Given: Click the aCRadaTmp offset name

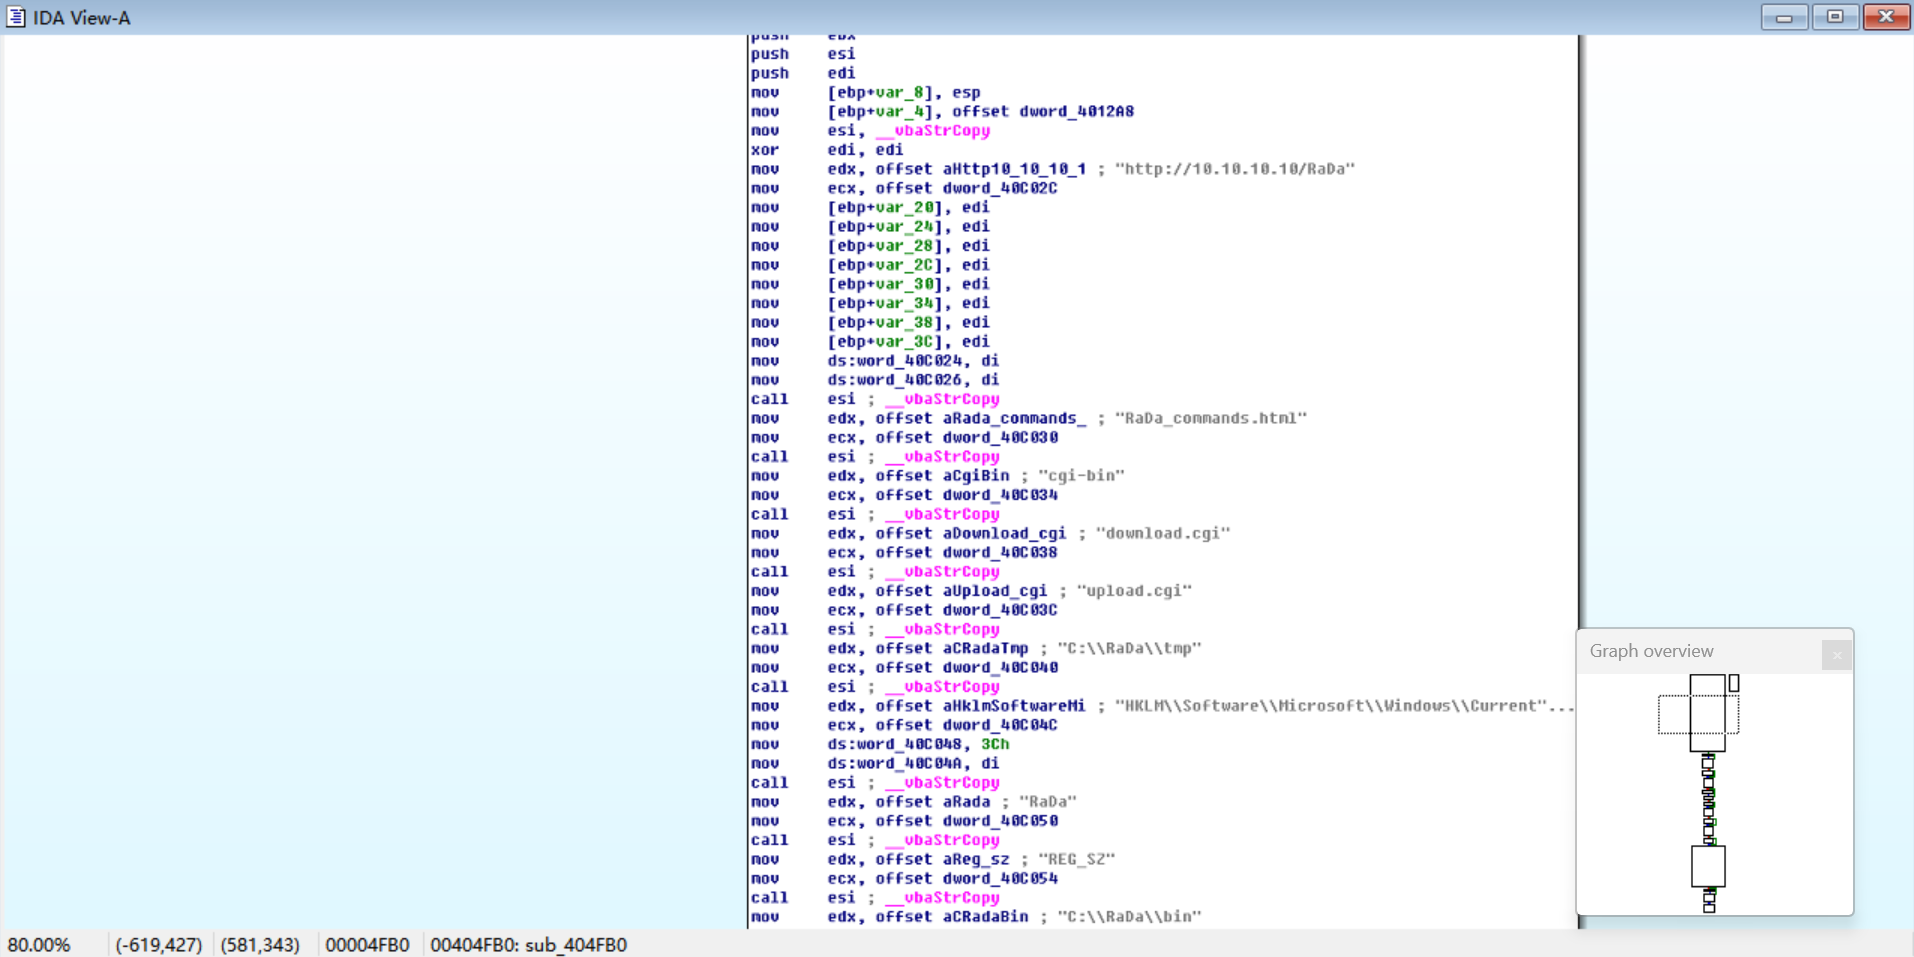Looking at the screenshot, I should tap(985, 648).
